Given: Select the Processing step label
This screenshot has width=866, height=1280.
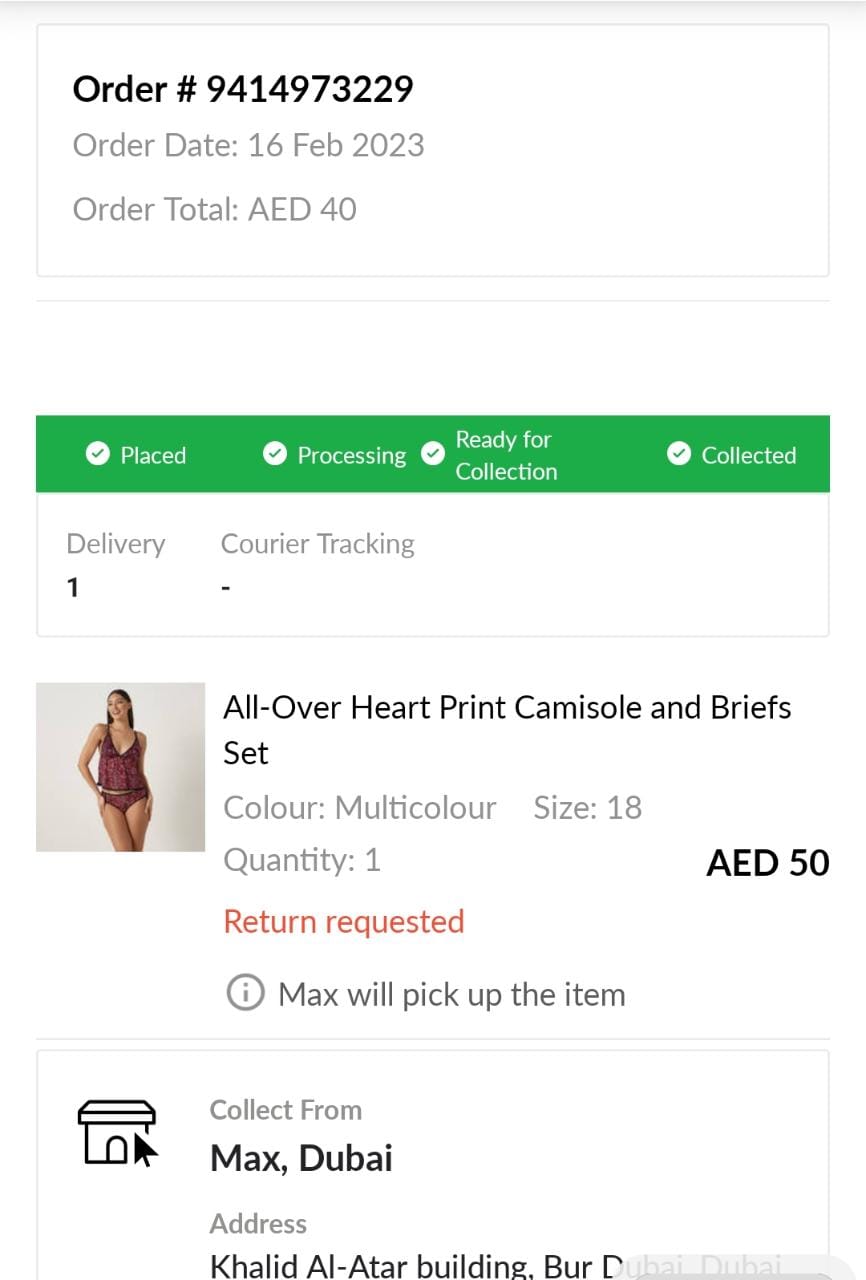Looking at the screenshot, I should pos(352,456).
